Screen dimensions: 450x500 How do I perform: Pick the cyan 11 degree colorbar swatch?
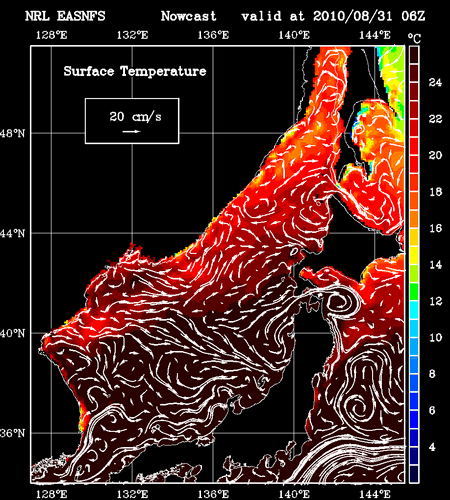tap(414, 310)
